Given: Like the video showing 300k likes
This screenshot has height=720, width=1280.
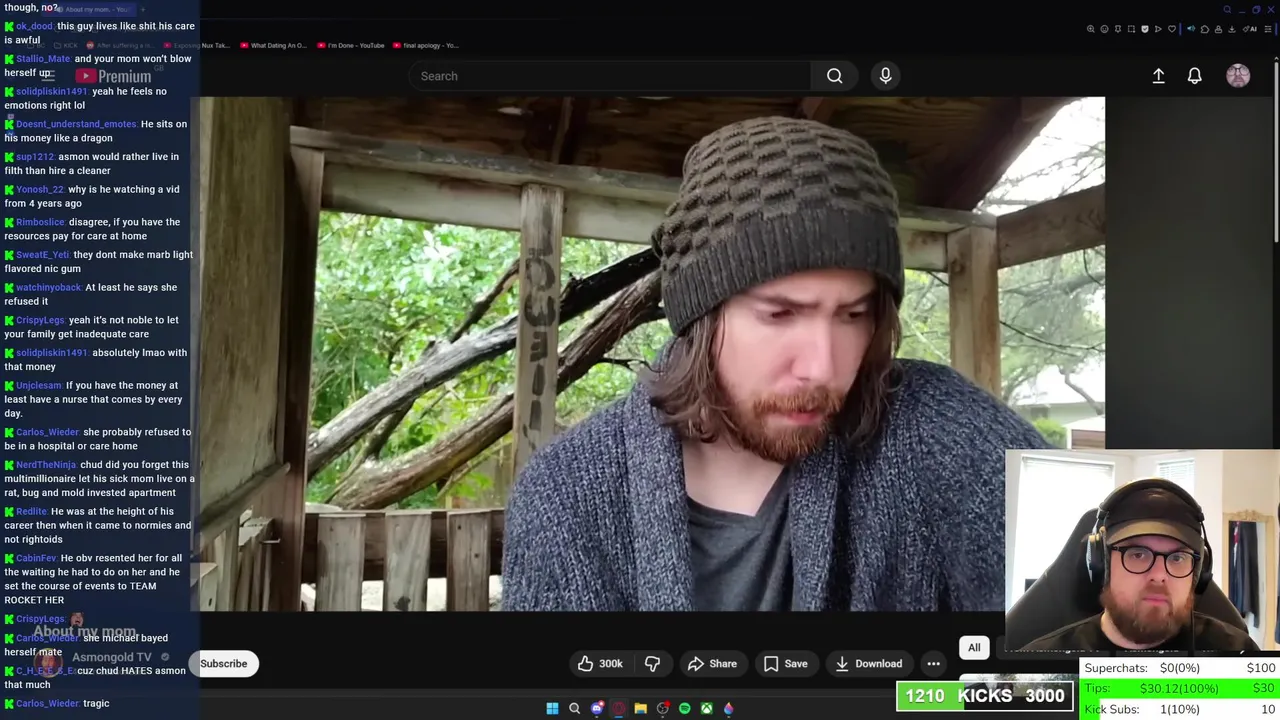Looking at the screenshot, I should click(599, 663).
